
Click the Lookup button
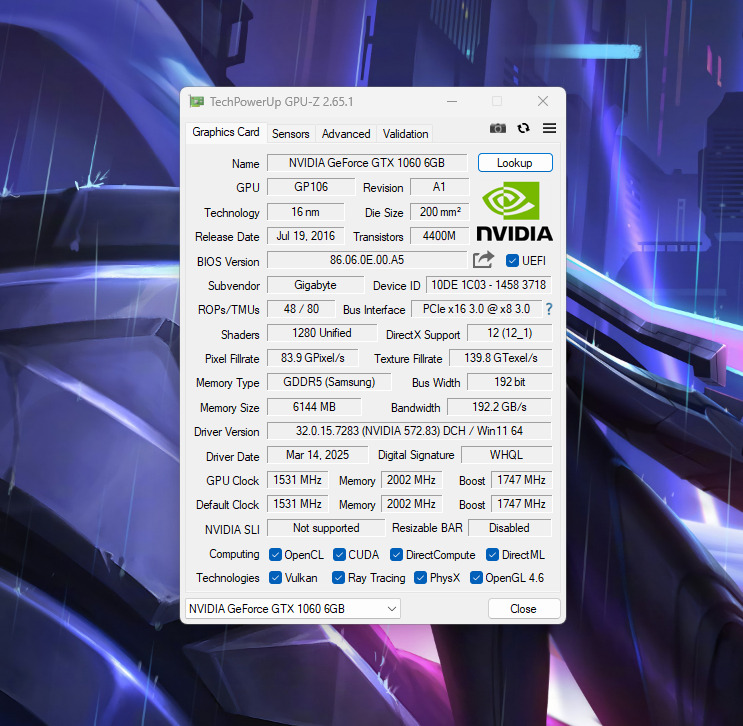515,163
